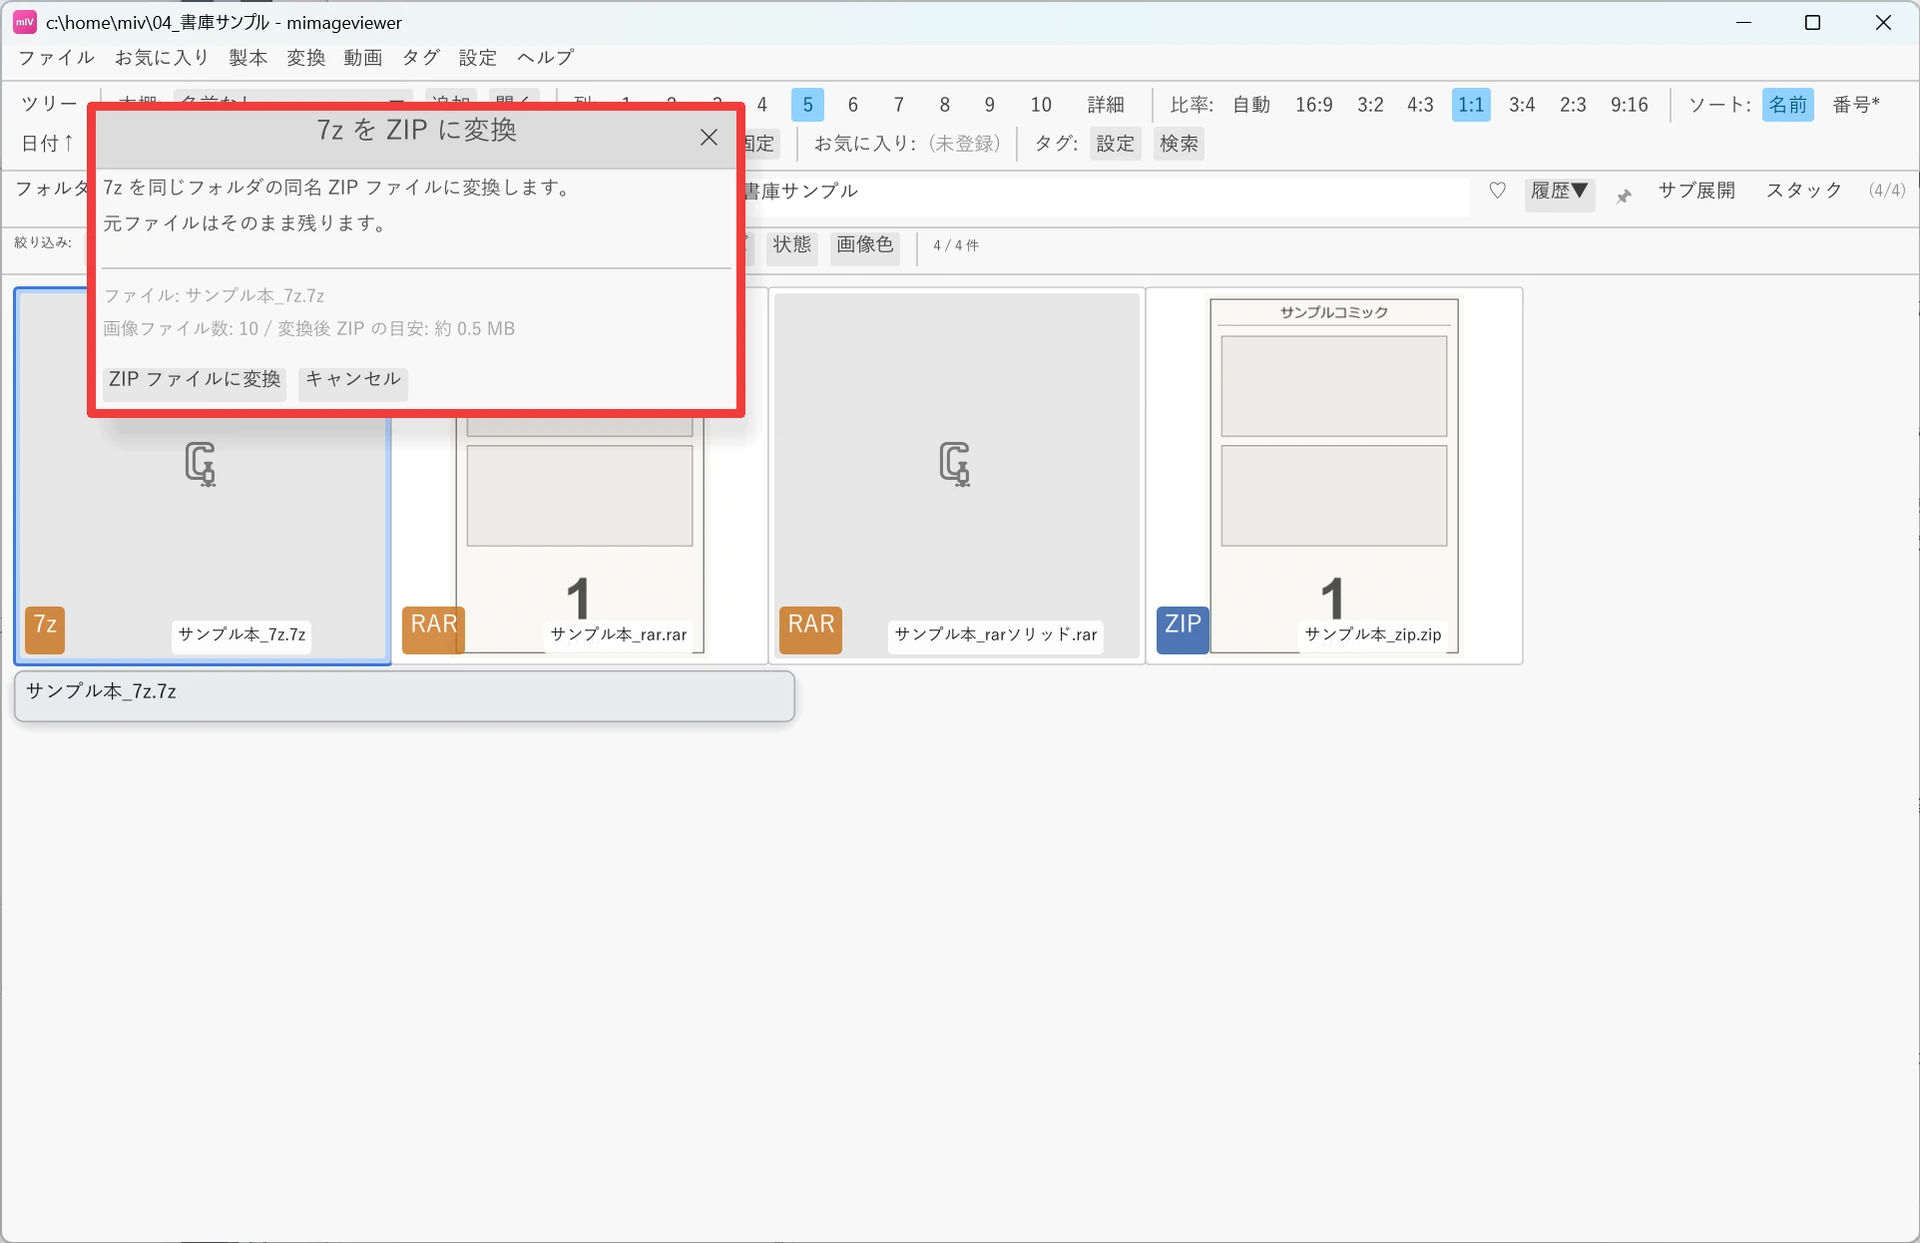Click the ZIP format badge
The image size is (1920, 1243).
(1183, 630)
